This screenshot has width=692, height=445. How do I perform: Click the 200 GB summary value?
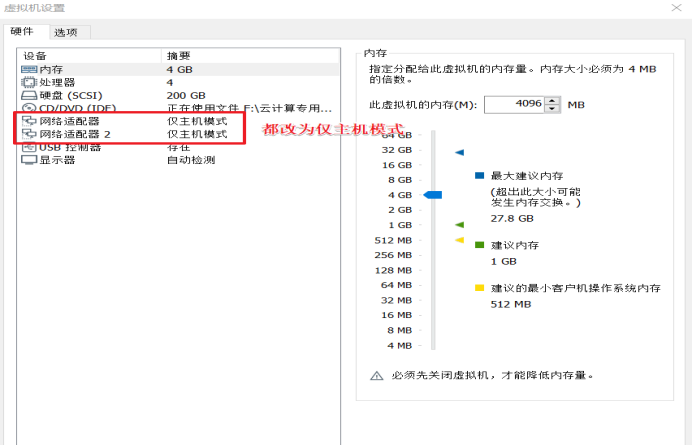tap(186, 95)
